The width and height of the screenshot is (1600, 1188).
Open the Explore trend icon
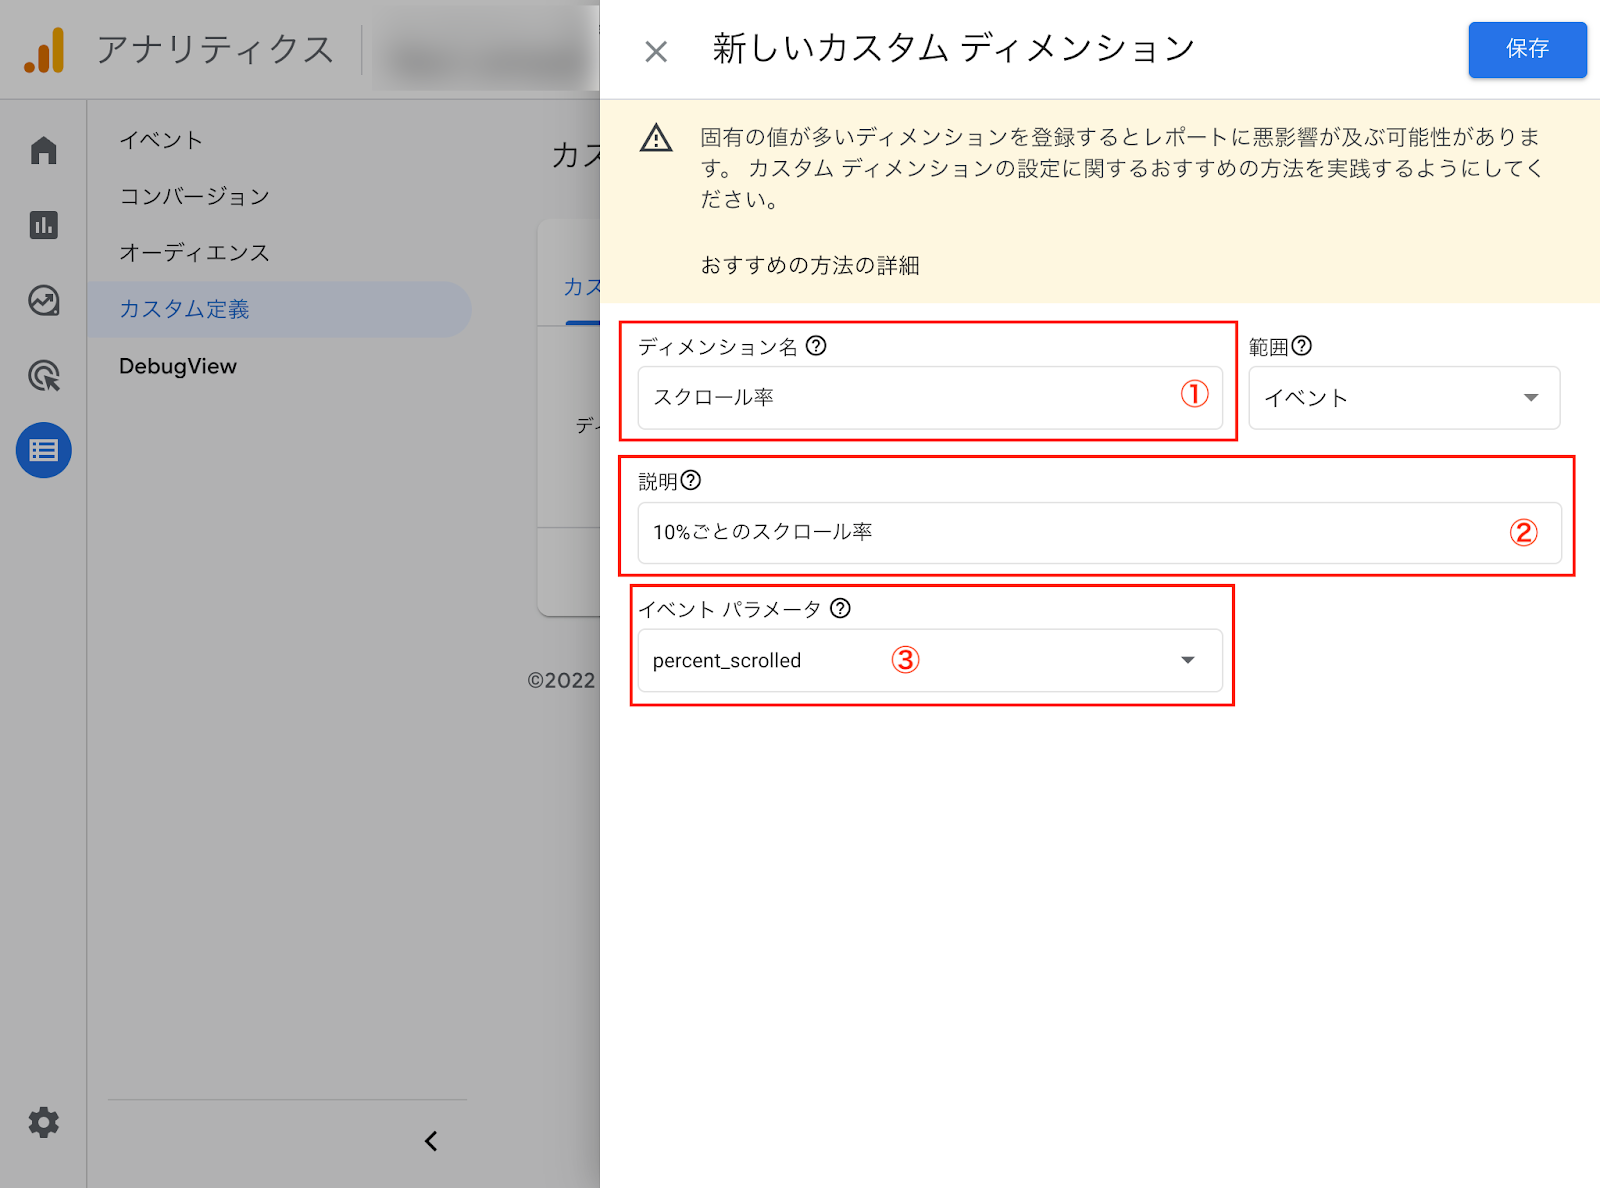[x=43, y=300]
